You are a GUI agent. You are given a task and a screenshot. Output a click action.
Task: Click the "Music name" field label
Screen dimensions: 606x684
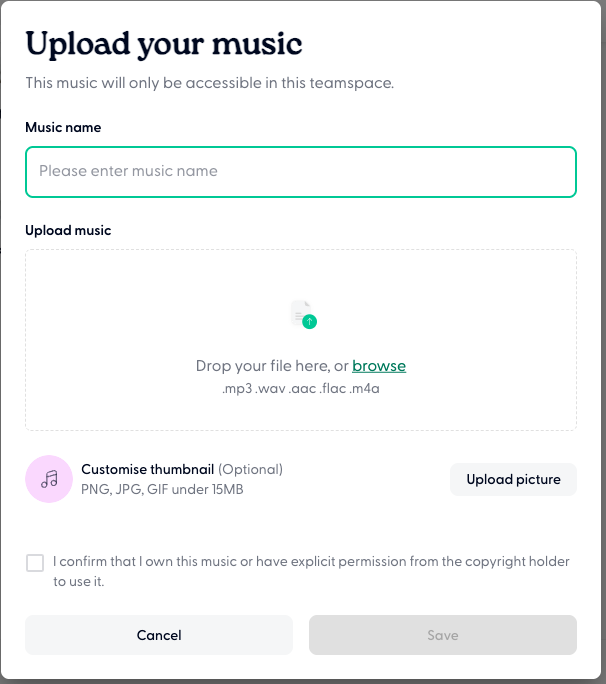click(63, 128)
